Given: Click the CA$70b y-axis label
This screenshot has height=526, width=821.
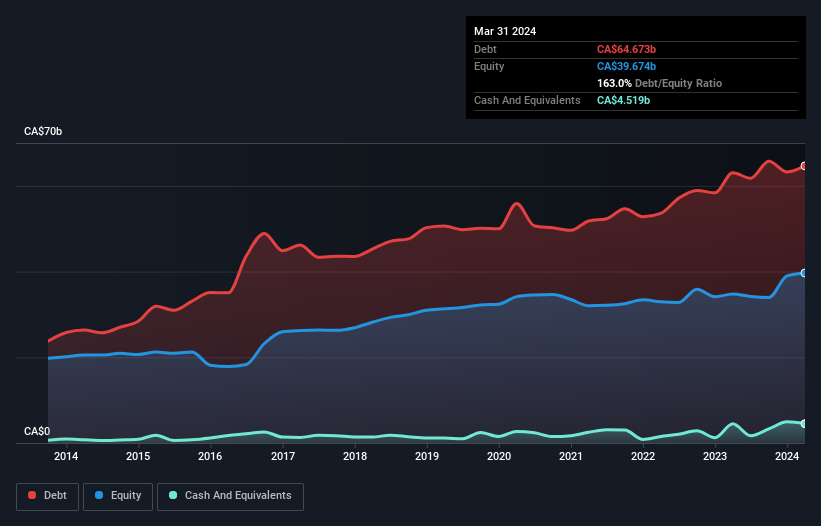Looking at the screenshot, I should point(43,131).
